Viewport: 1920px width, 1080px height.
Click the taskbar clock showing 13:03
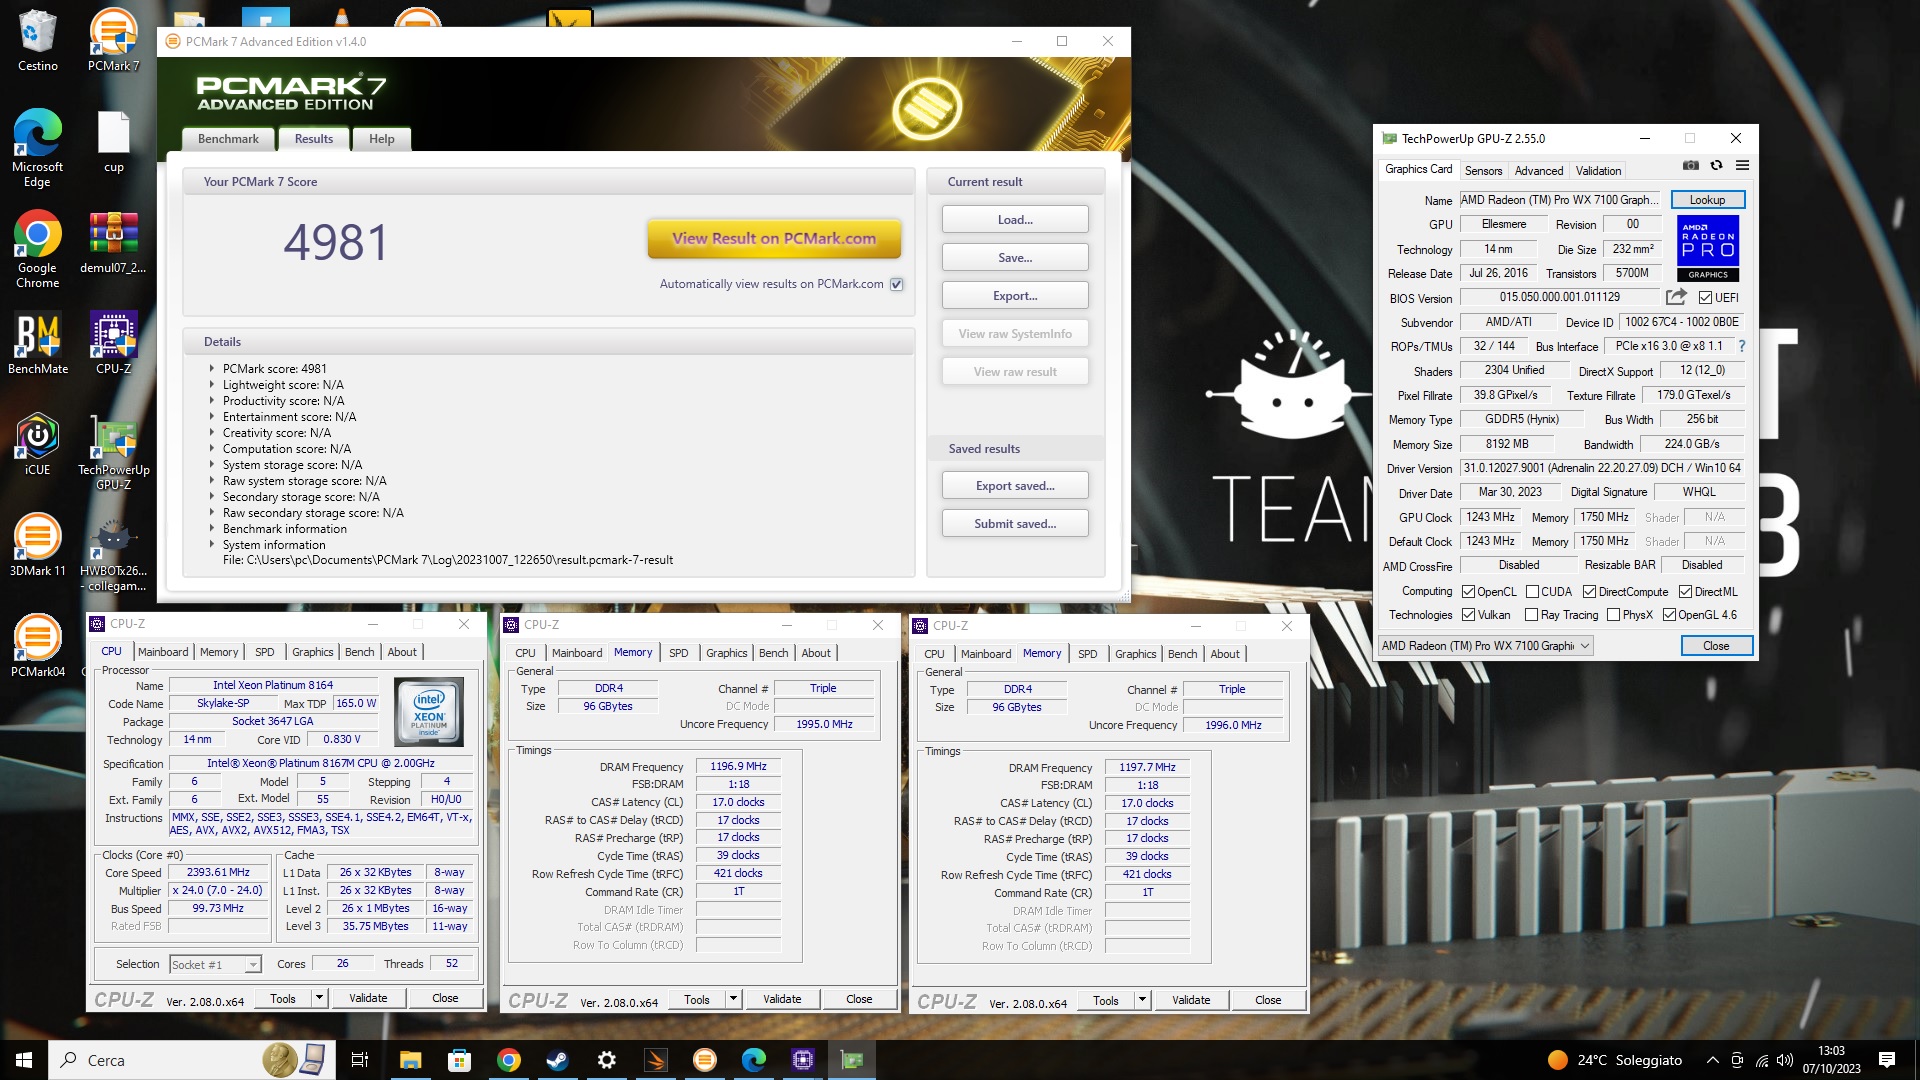click(1831, 1060)
